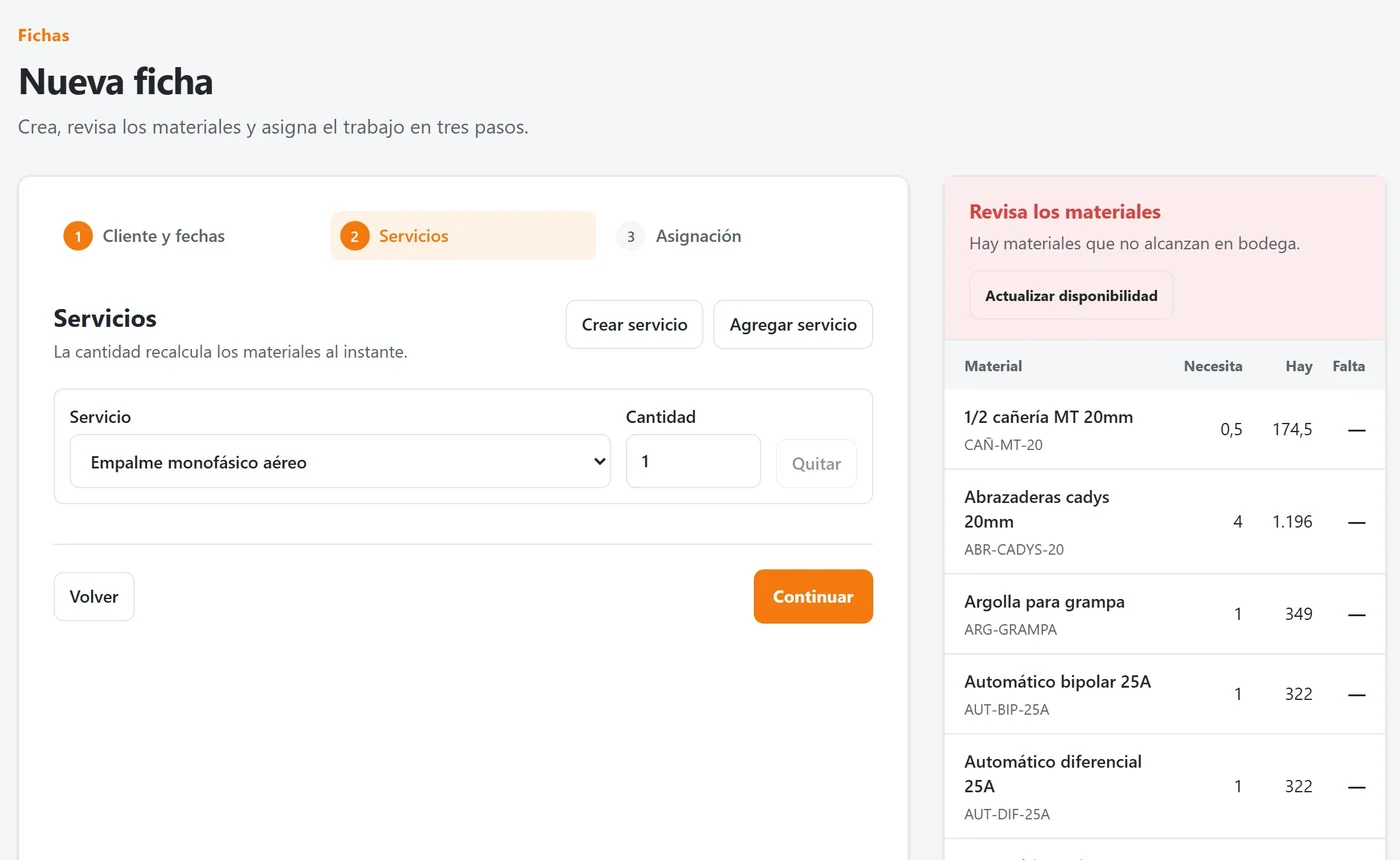
Task: Select the 1/2 cañería MT 20mm row name
Action: click(1049, 417)
